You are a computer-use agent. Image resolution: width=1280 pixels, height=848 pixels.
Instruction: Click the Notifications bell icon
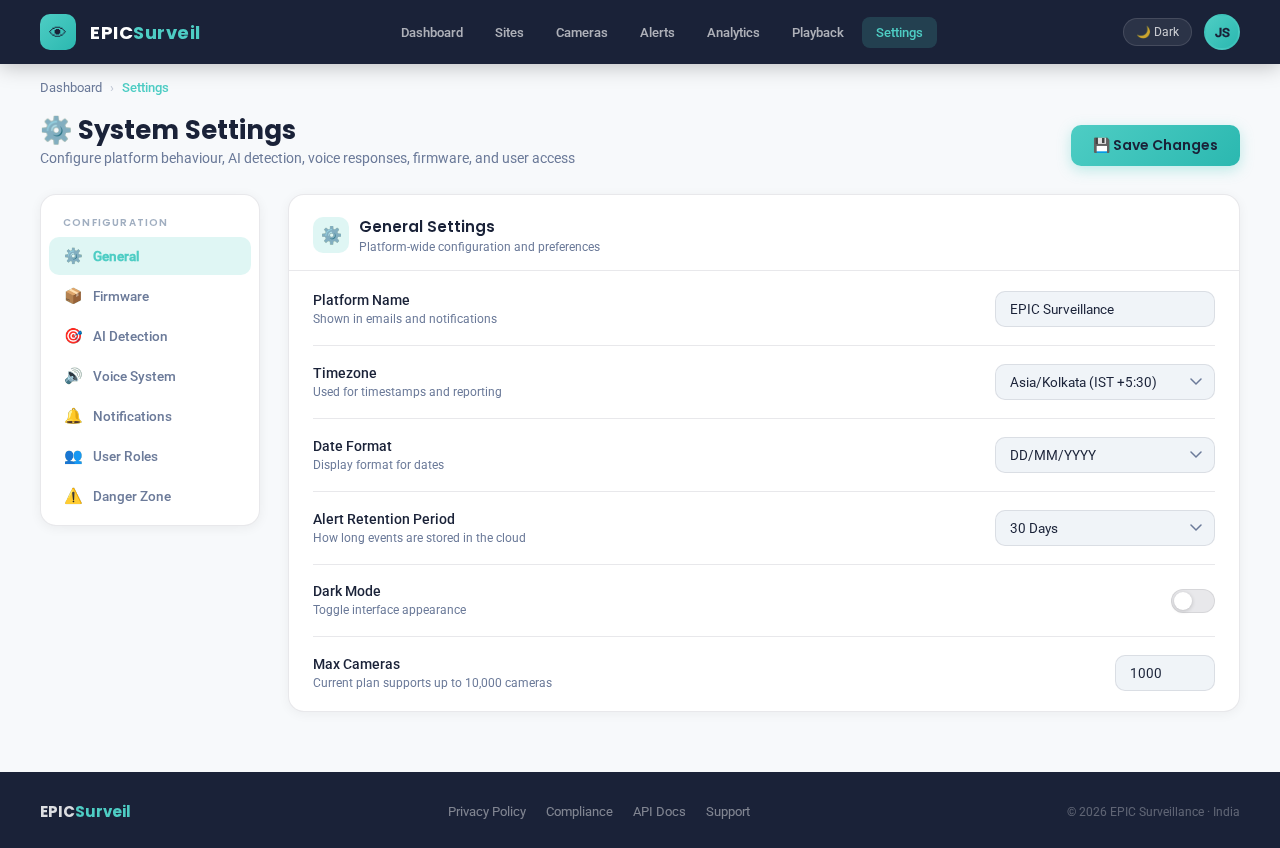tap(73, 416)
